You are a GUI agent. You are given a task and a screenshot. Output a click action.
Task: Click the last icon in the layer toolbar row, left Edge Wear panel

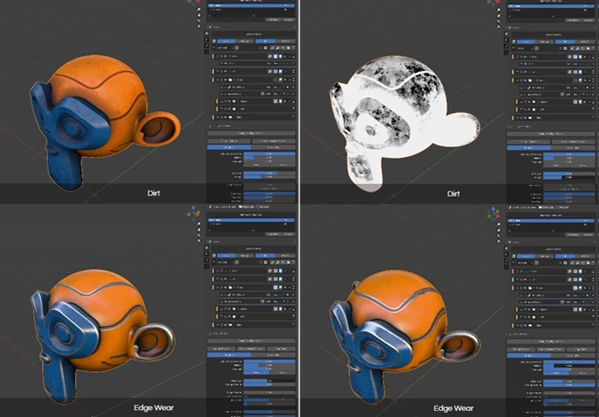tap(292, 262)
